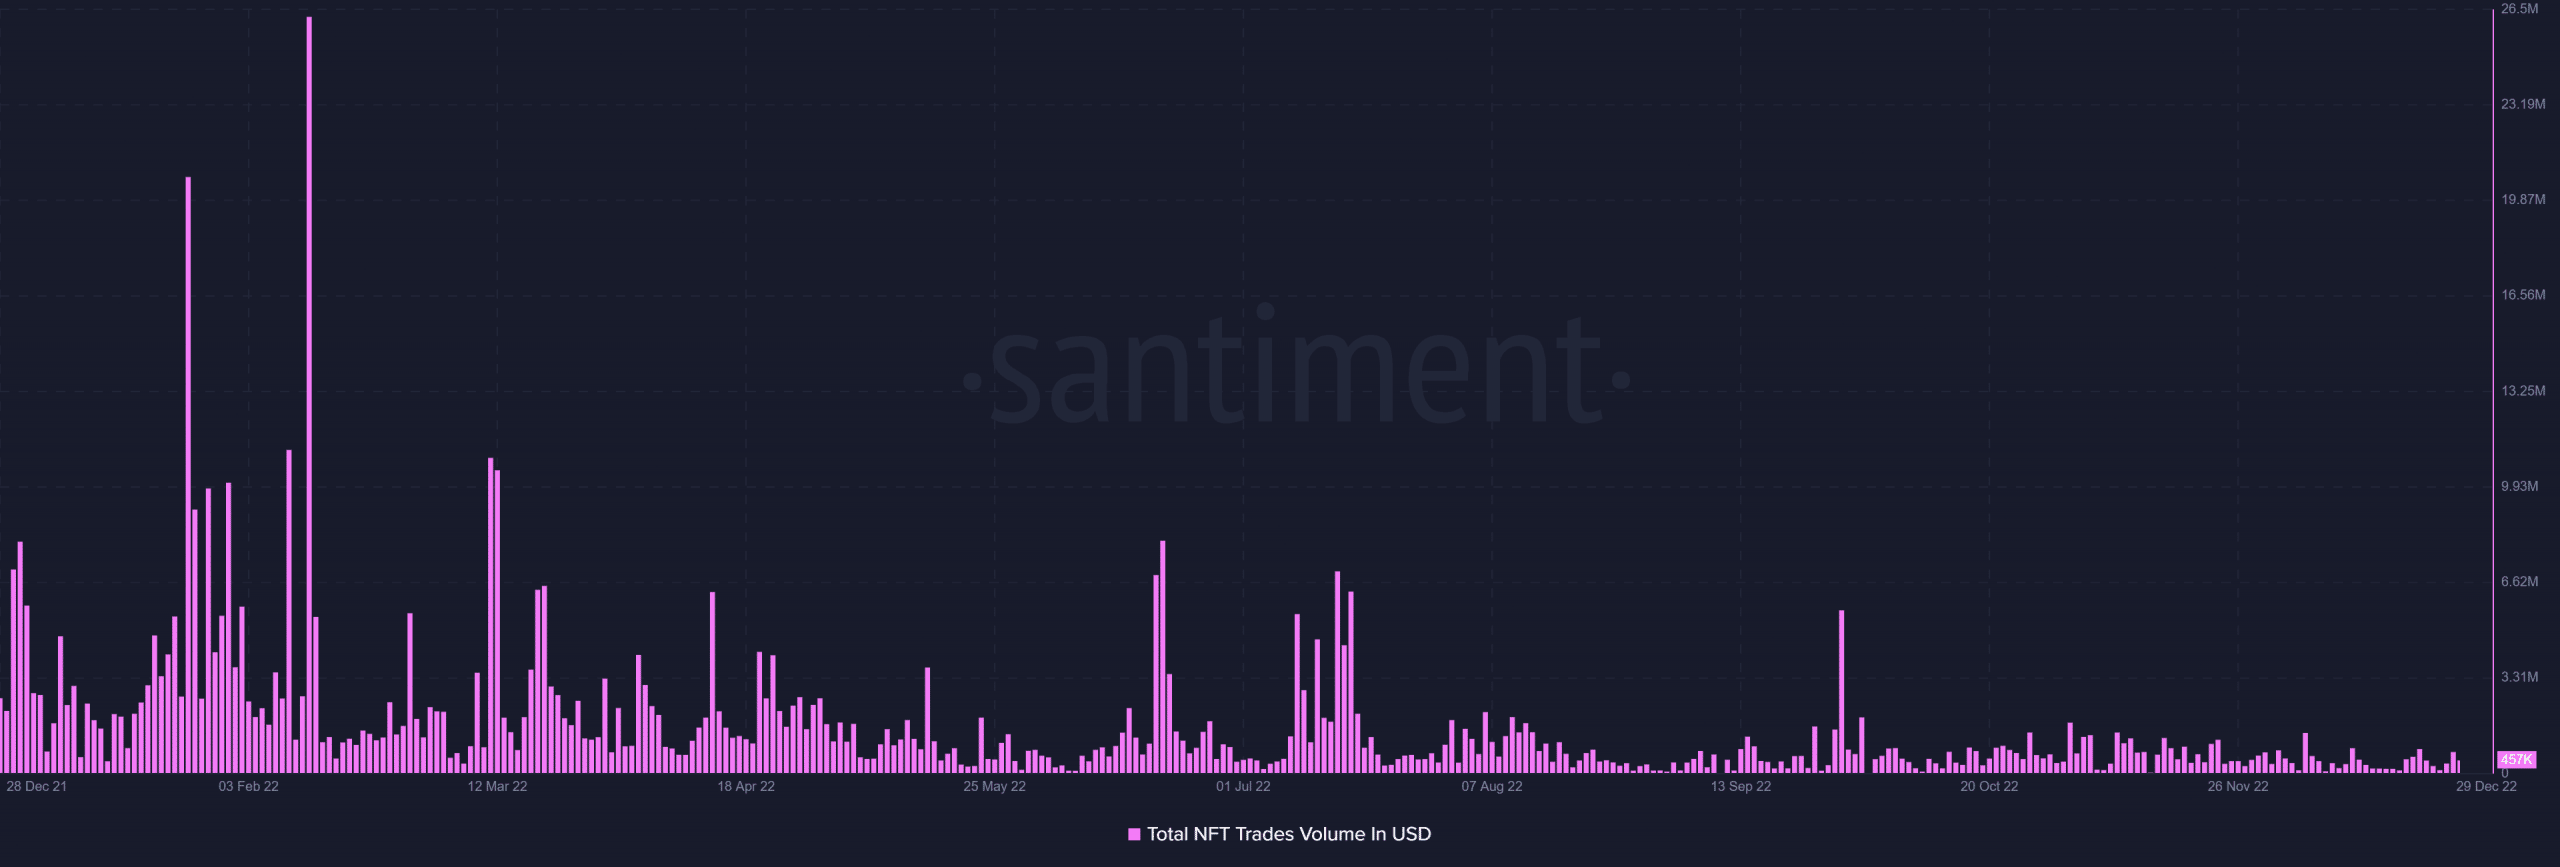The image size is (2560, 867).
Task: Click the 28 Dec 21 date label
Action: [36, 787]
